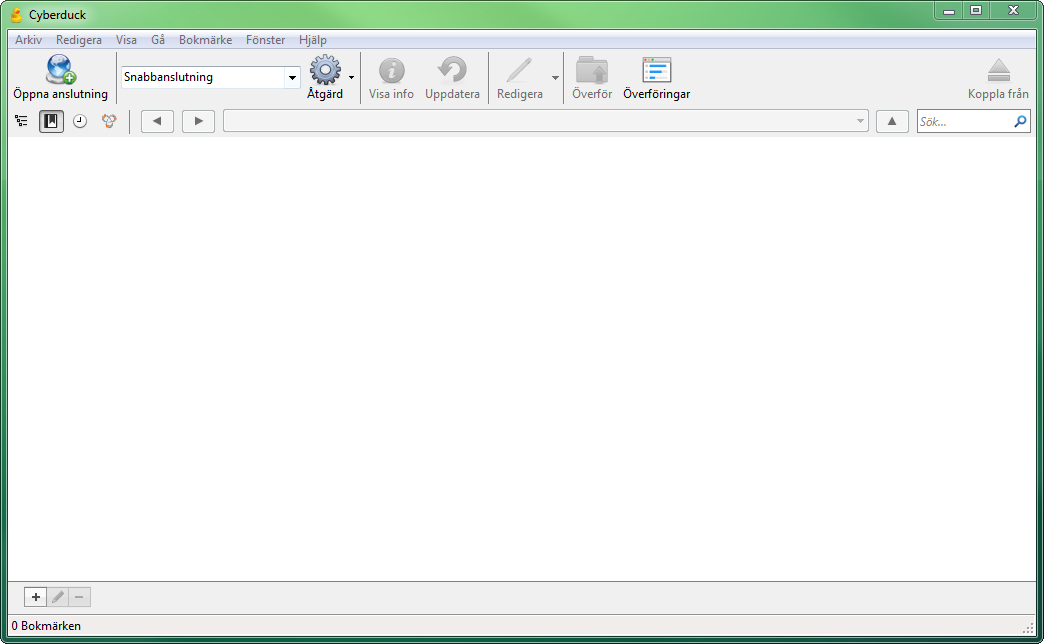1044x644 pixels.
Task: Open the Redigera editor dropdown arrow
Action: (555, 77)
